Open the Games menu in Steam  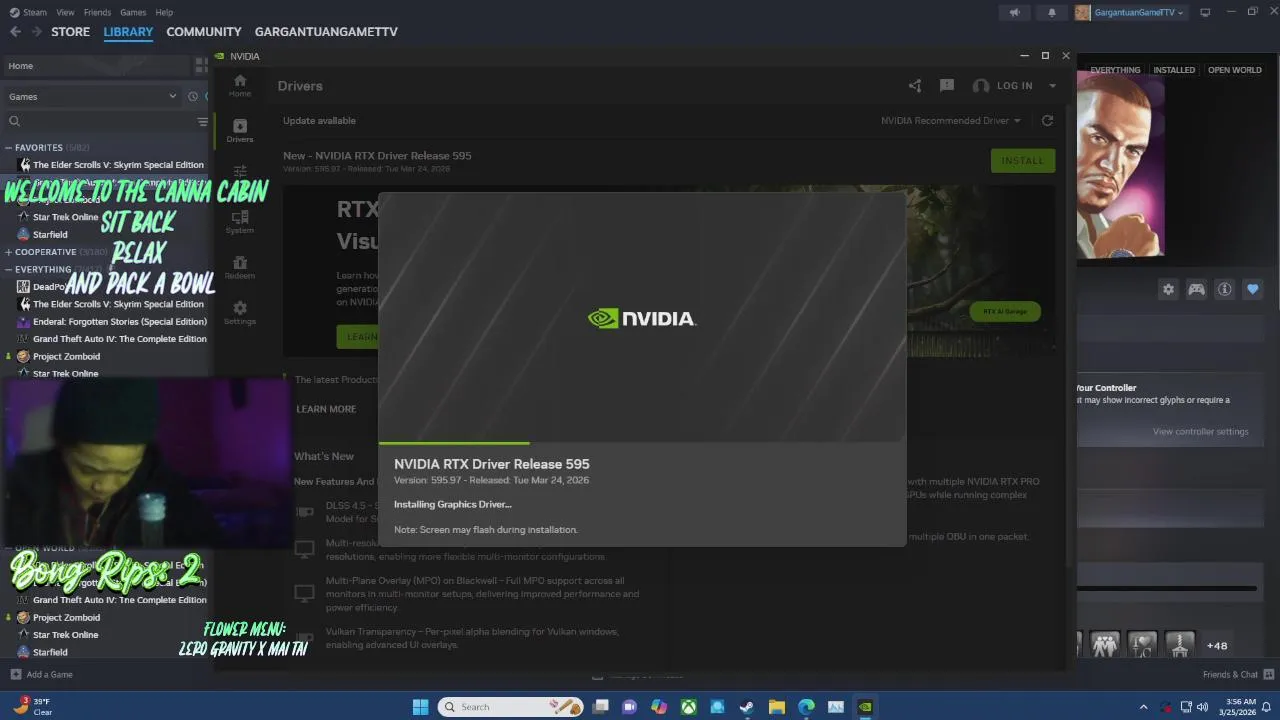tap(133, 12)
